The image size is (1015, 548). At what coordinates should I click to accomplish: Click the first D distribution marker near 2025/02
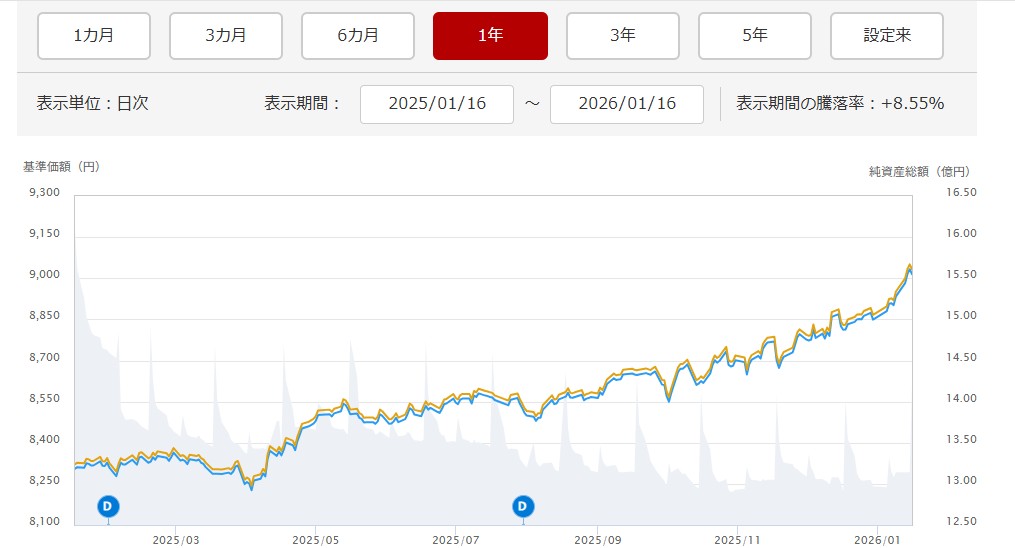[x=108, y=506]
